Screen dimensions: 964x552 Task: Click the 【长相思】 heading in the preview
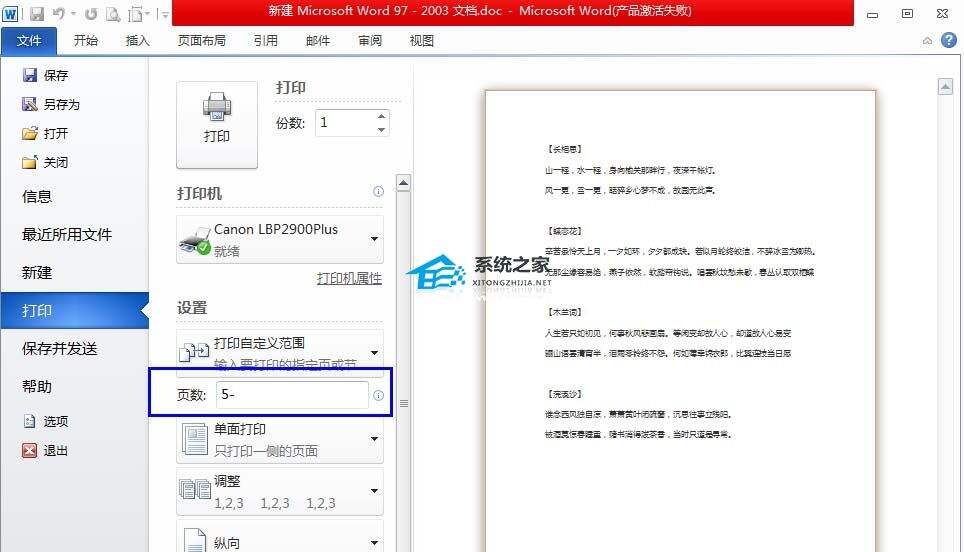tap(564, 149)
